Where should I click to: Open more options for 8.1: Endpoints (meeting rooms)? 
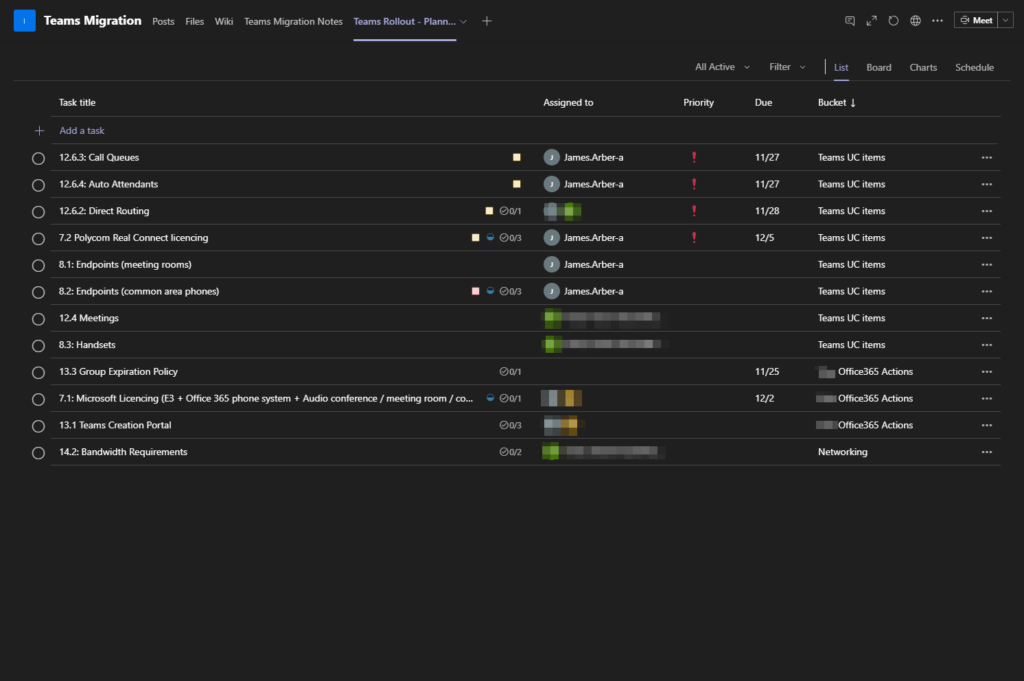click(986, 264)
